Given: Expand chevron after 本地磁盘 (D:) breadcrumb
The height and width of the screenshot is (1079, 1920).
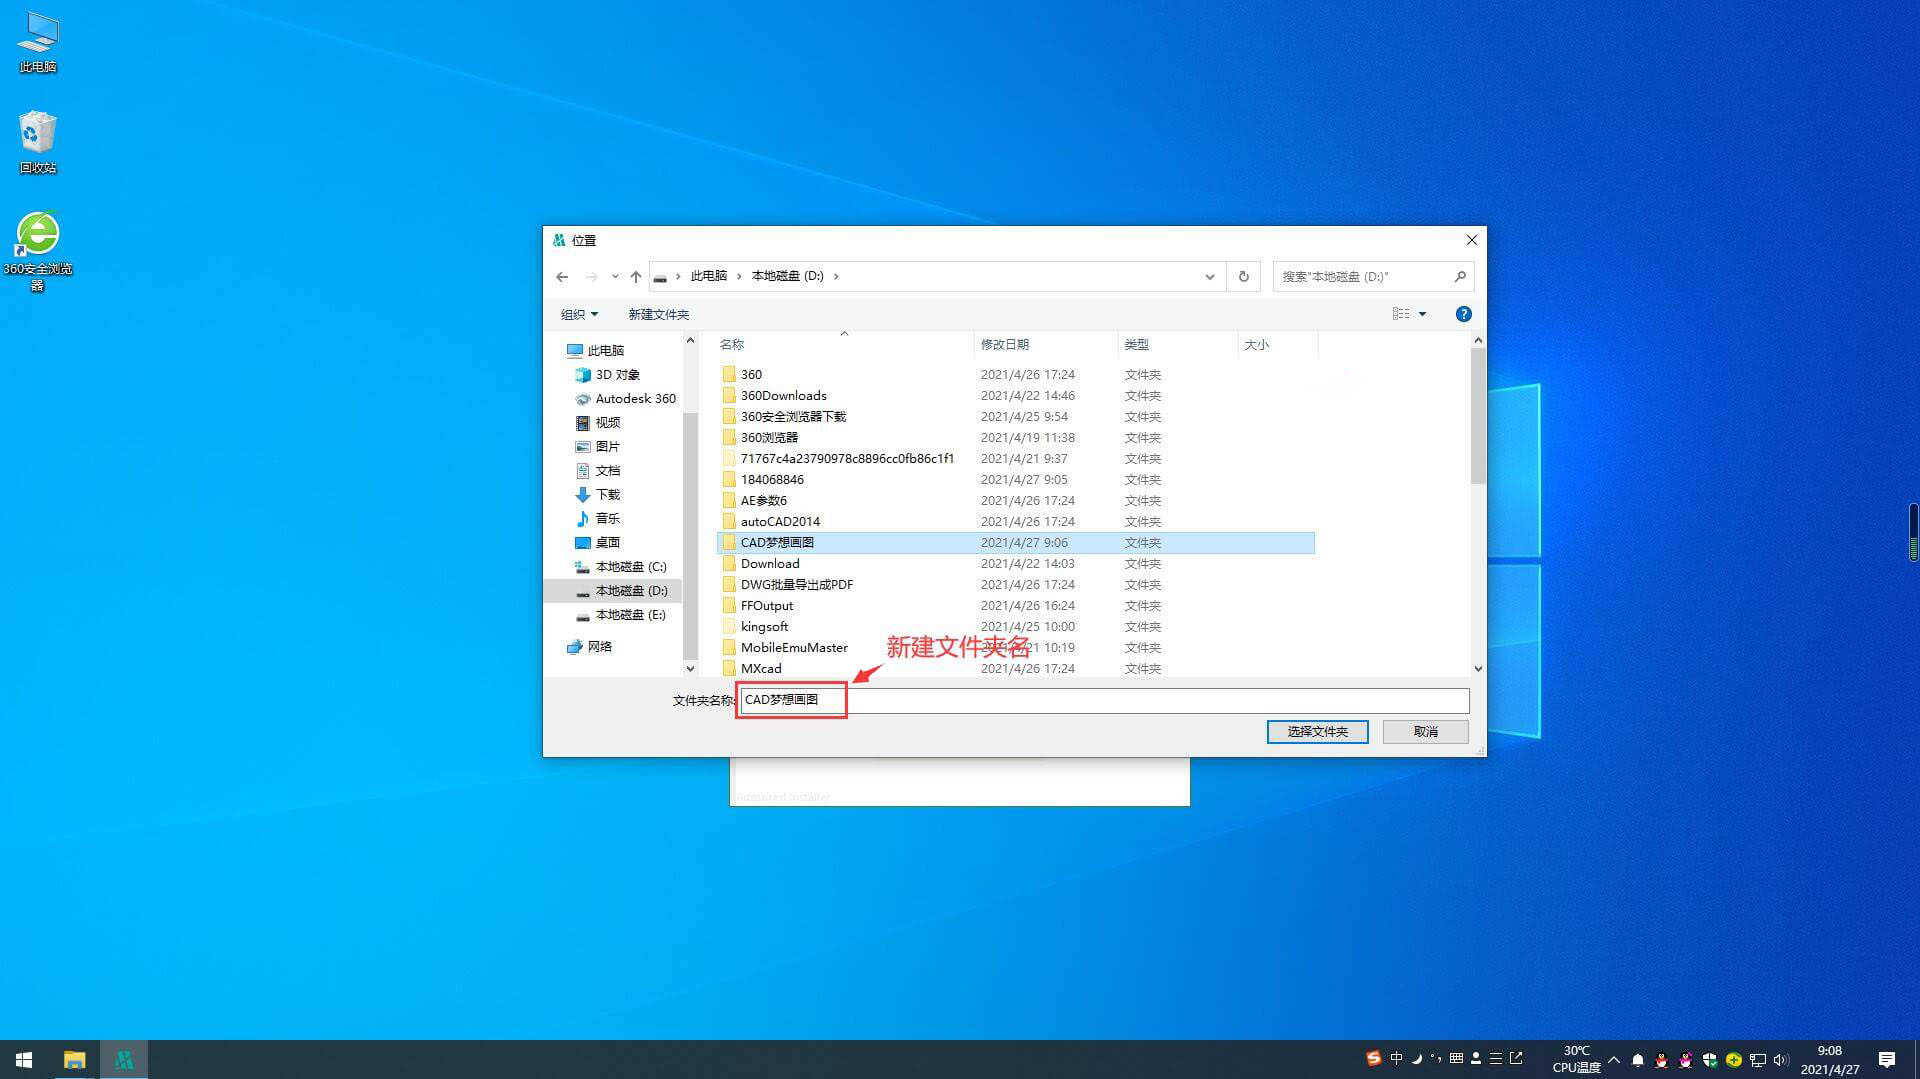Looking at the screenshot, I should [836, 277].
